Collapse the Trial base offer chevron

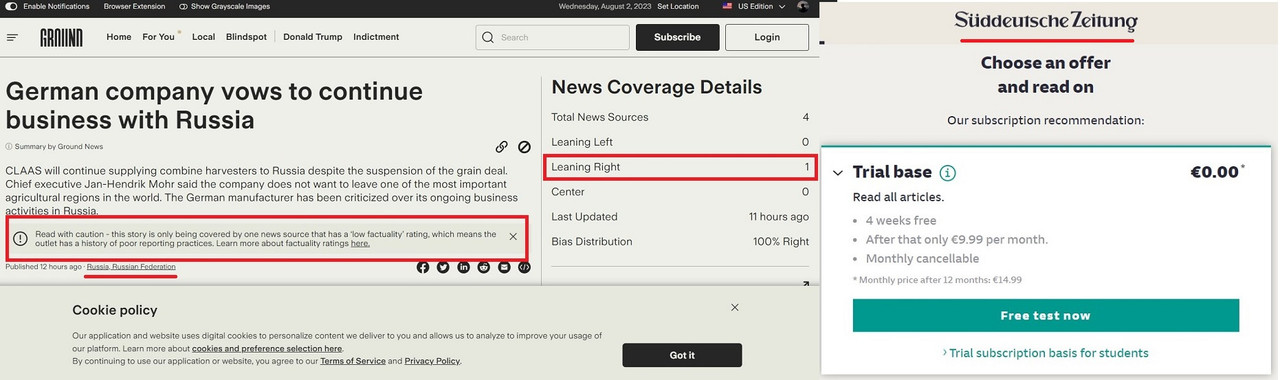(x=838, y=173)
